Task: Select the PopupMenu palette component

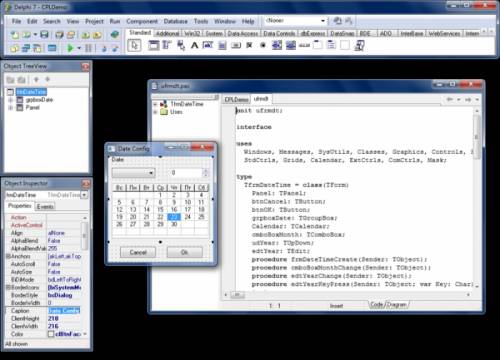Action: [x=181, y=45]
